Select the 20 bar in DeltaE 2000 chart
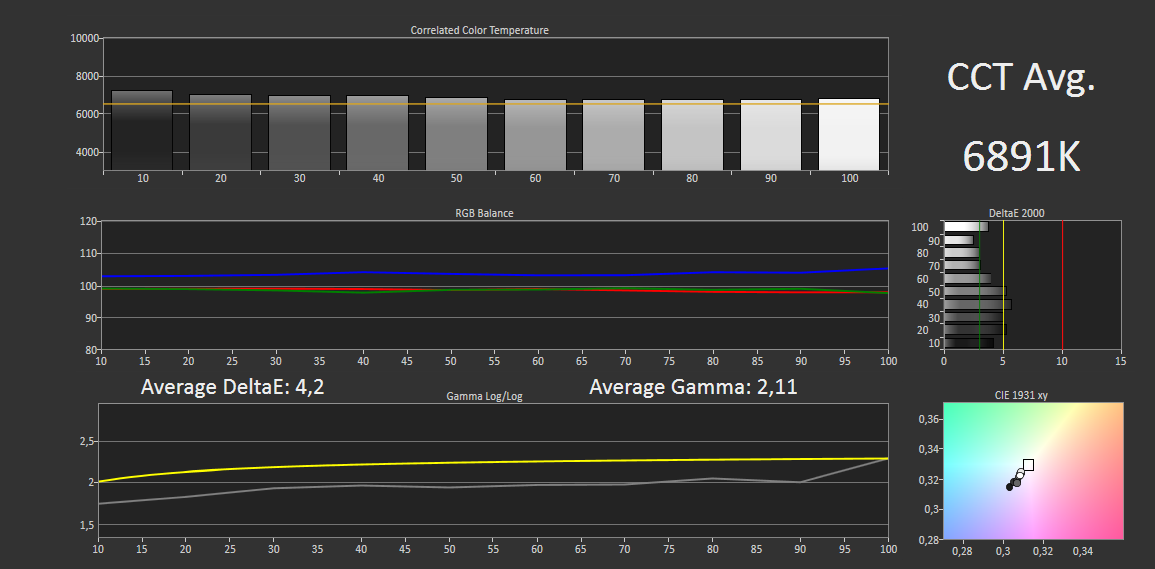The image size is (1155, 569). pos(975,330)
